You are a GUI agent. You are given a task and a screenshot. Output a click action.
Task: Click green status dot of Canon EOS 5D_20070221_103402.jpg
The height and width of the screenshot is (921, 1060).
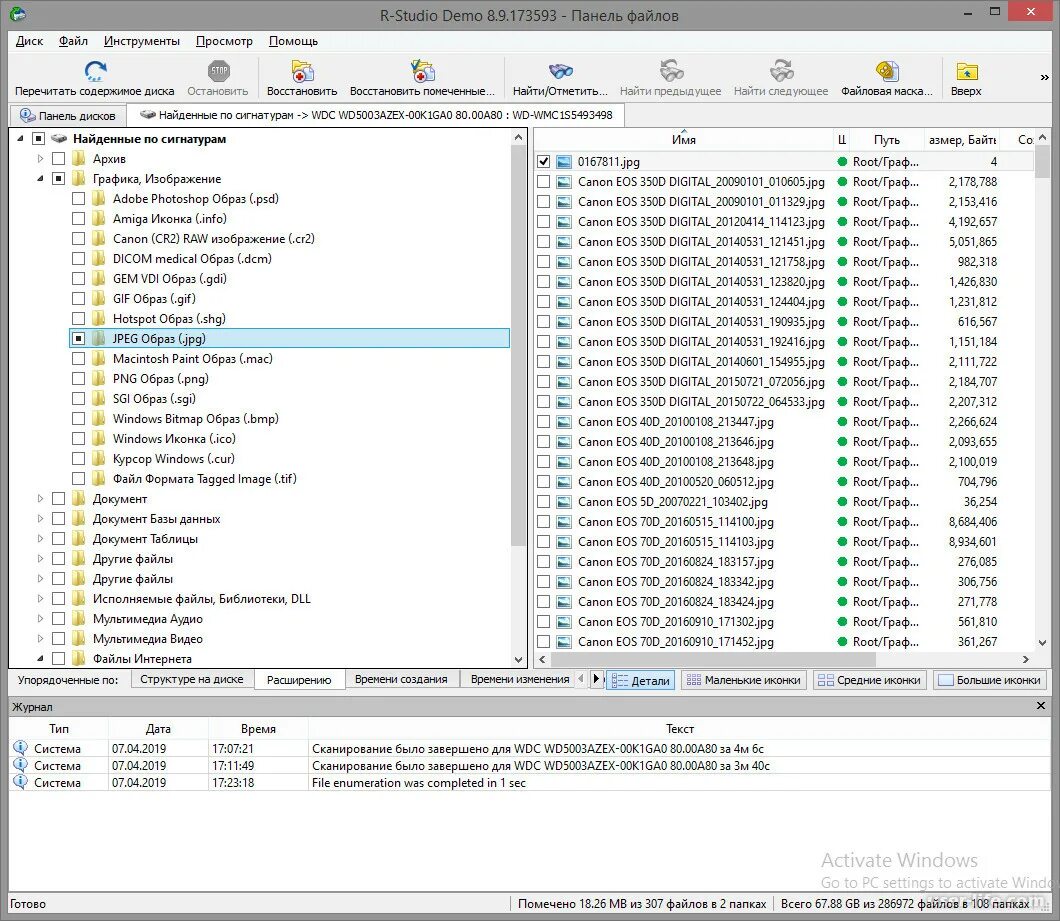pos(842,502)
